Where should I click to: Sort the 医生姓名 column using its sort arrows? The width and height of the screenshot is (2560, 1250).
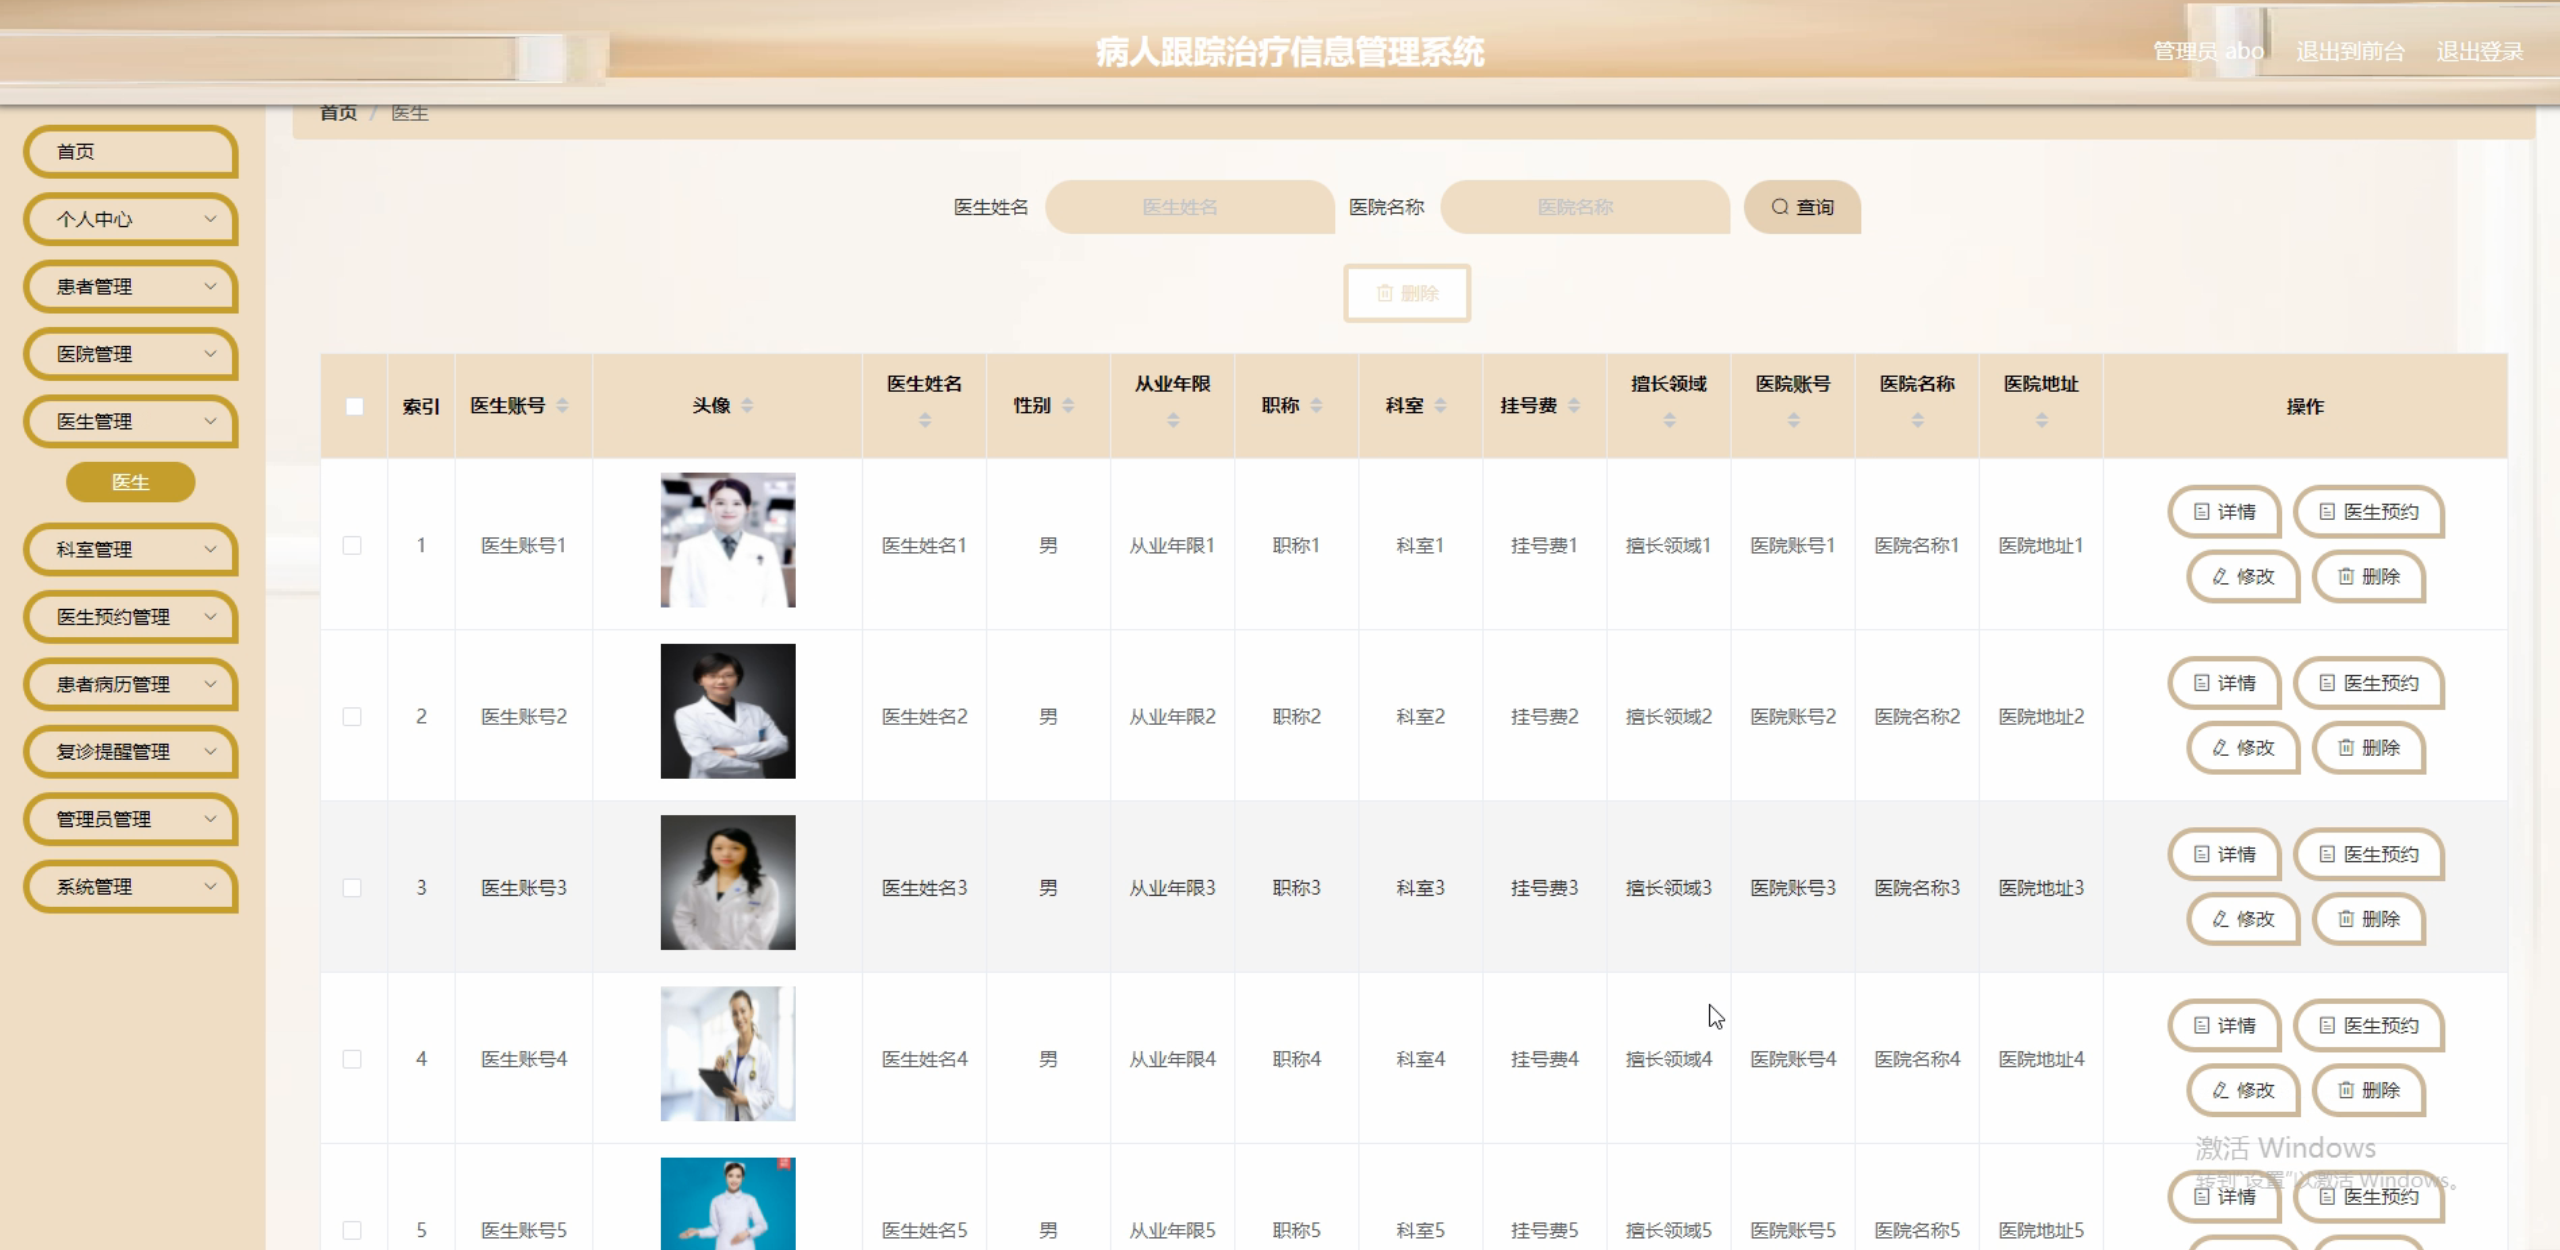click(923, 421)
